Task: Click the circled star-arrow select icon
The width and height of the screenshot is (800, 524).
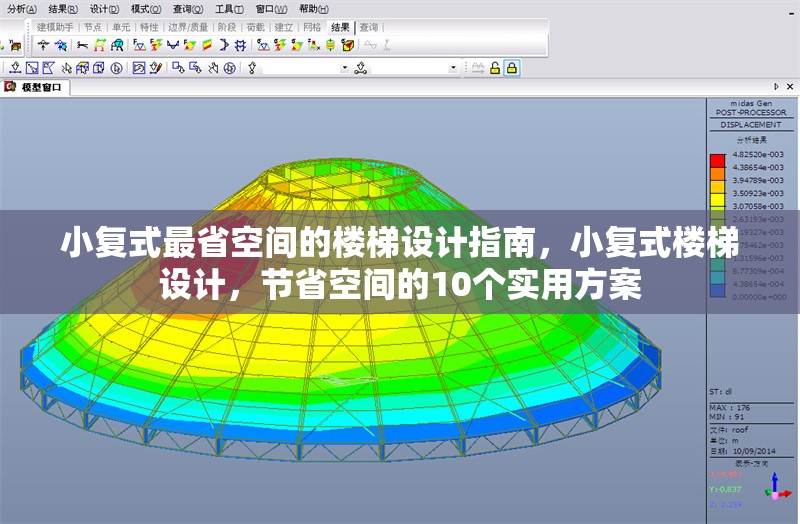Action: 230,68
